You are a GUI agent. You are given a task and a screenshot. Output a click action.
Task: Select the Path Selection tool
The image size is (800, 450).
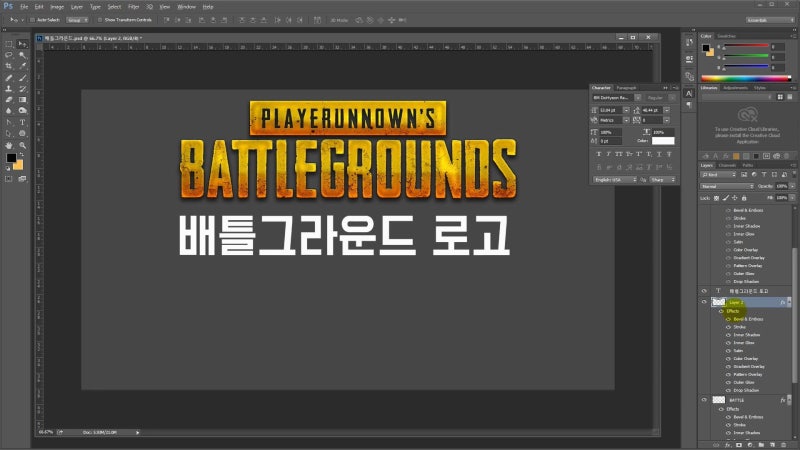pyautogui.click(x=9, y=133)
